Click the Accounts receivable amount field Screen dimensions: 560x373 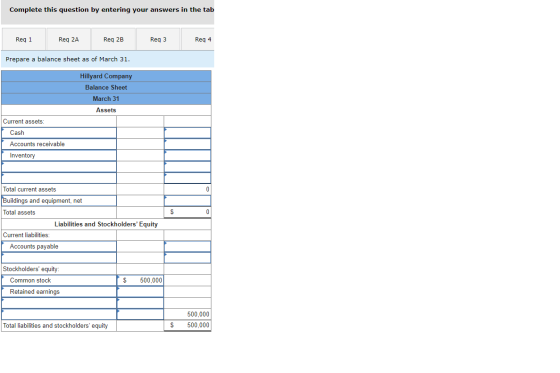(x=188, y=144)
